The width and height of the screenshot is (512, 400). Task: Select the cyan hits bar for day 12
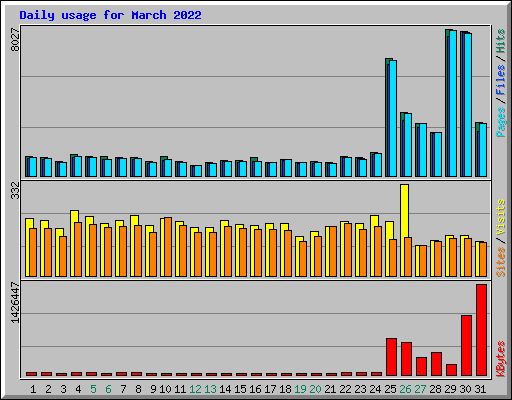[x=198, y=171]
